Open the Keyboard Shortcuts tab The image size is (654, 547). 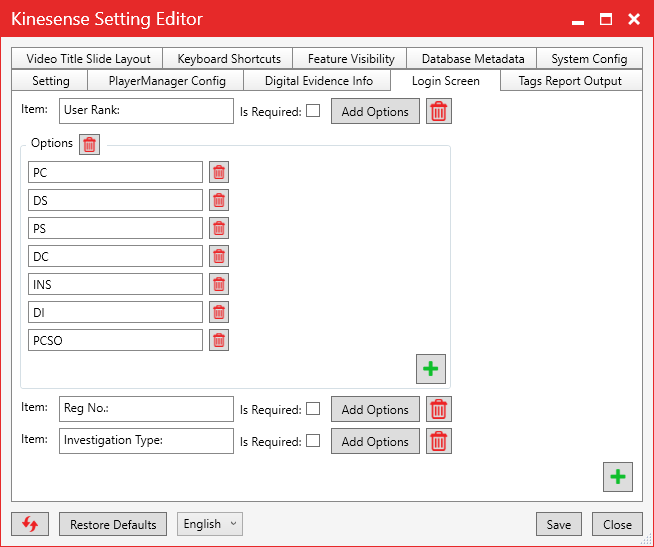pos(228,58)
